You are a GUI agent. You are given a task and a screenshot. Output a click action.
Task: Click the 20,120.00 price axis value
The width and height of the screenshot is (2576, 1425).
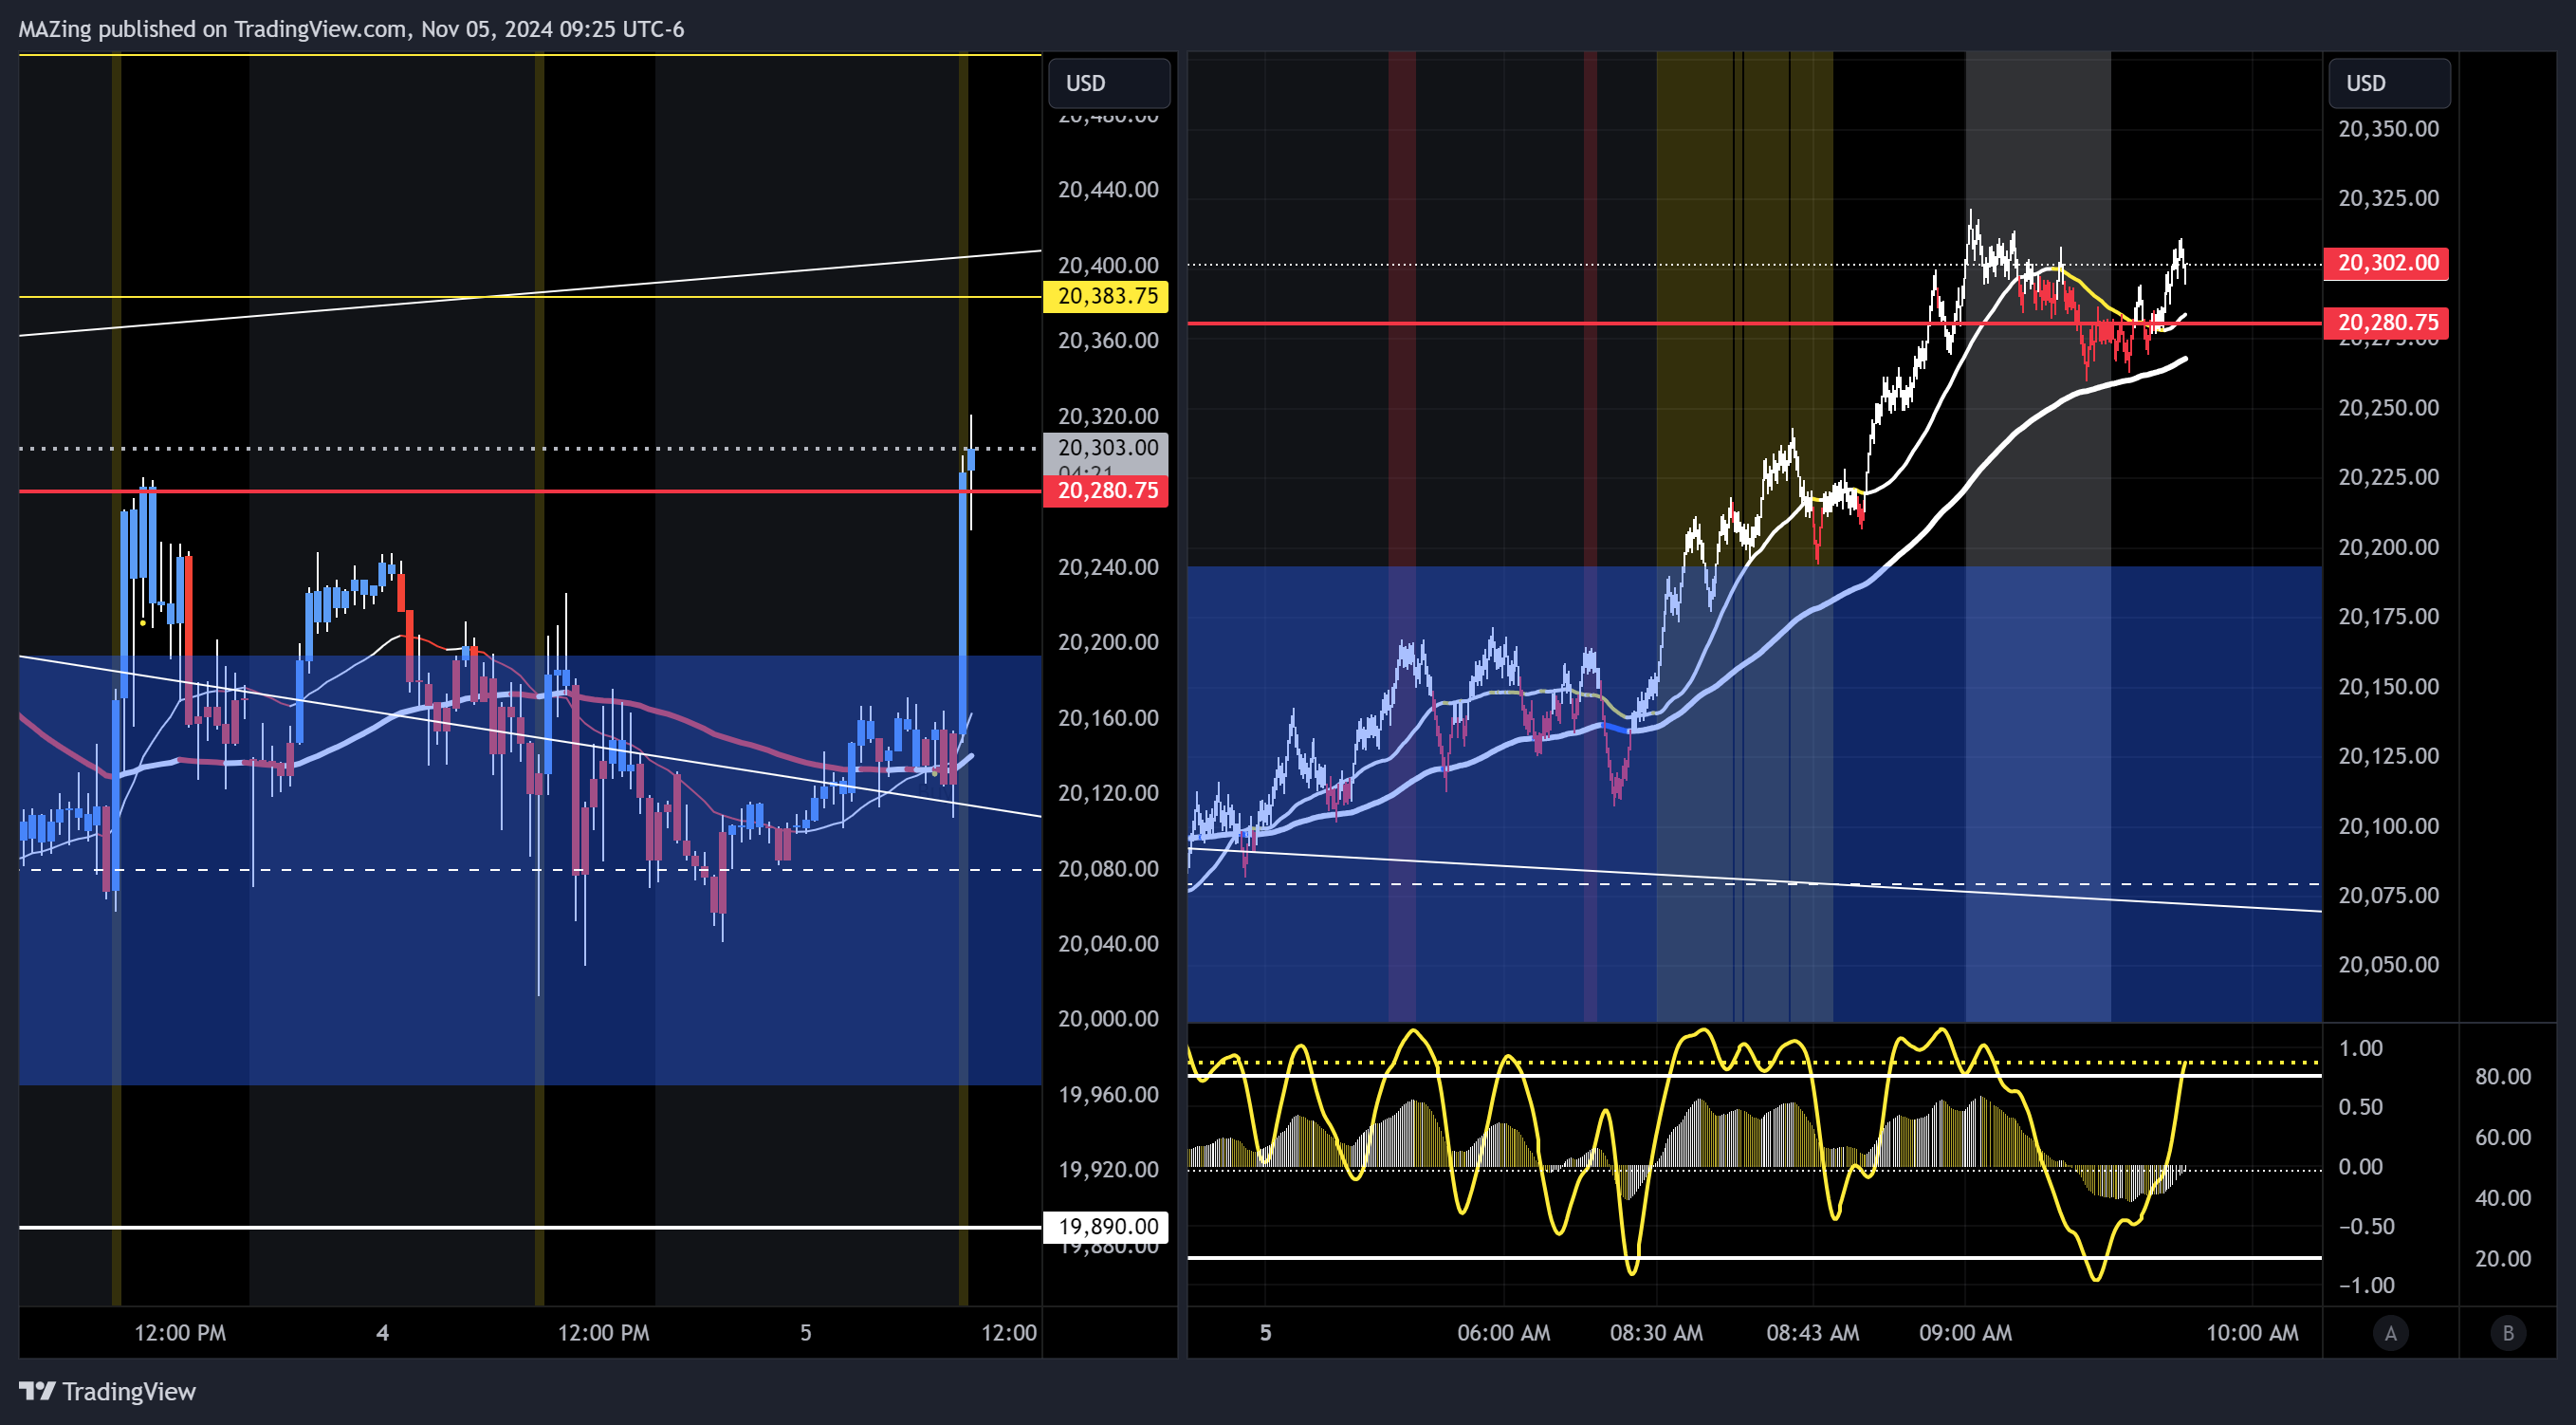(x=1108, y=793)
